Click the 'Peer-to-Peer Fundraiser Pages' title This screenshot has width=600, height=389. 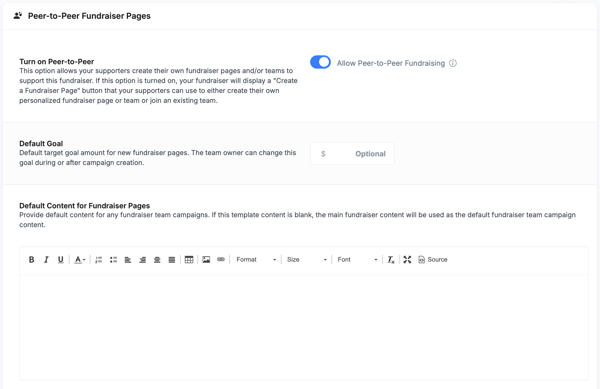click(x=89, y=16)
